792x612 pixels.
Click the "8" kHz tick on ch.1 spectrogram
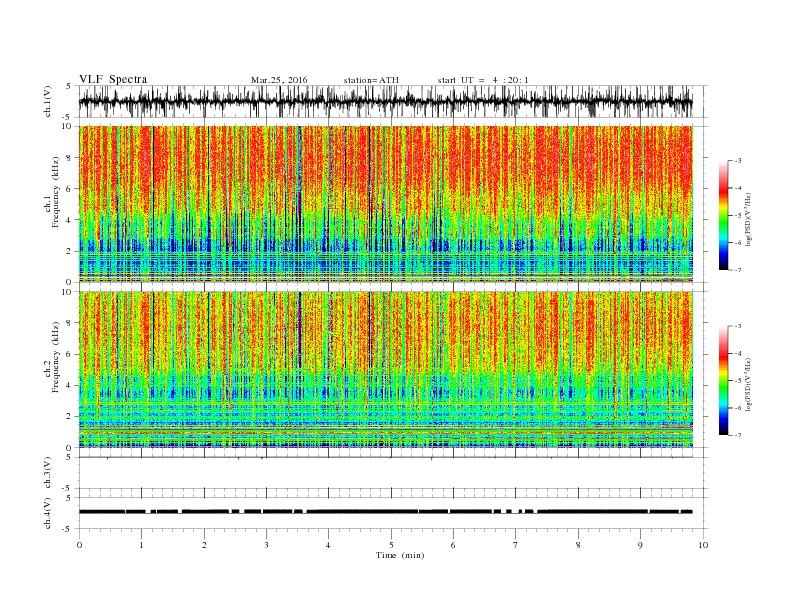point(70,158)
